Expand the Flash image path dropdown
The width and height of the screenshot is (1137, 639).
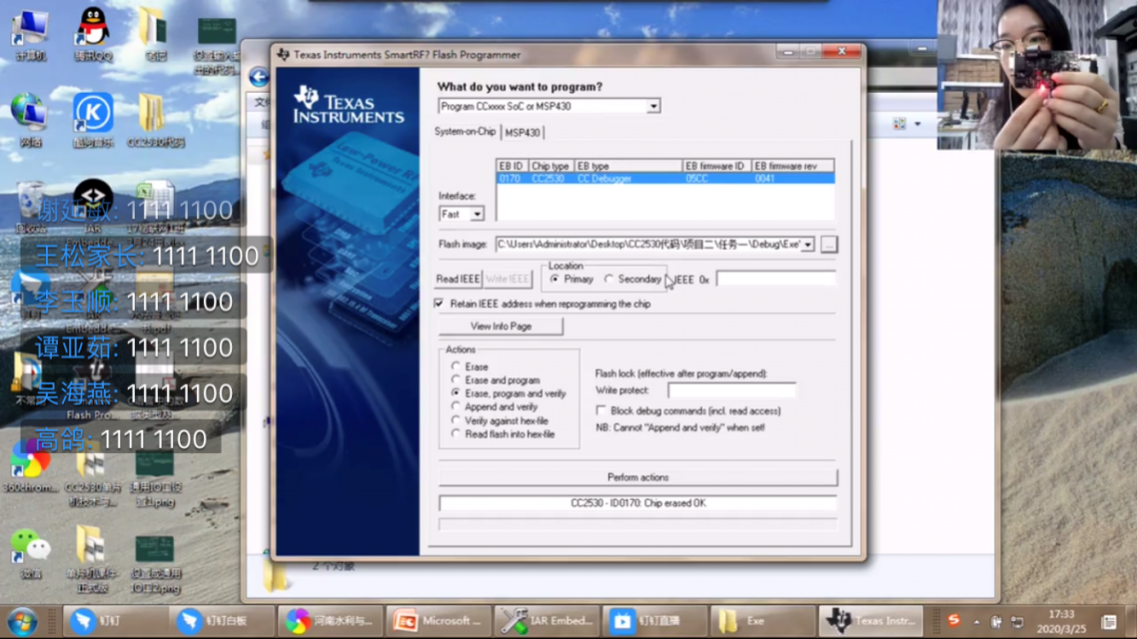coord(807,245)
